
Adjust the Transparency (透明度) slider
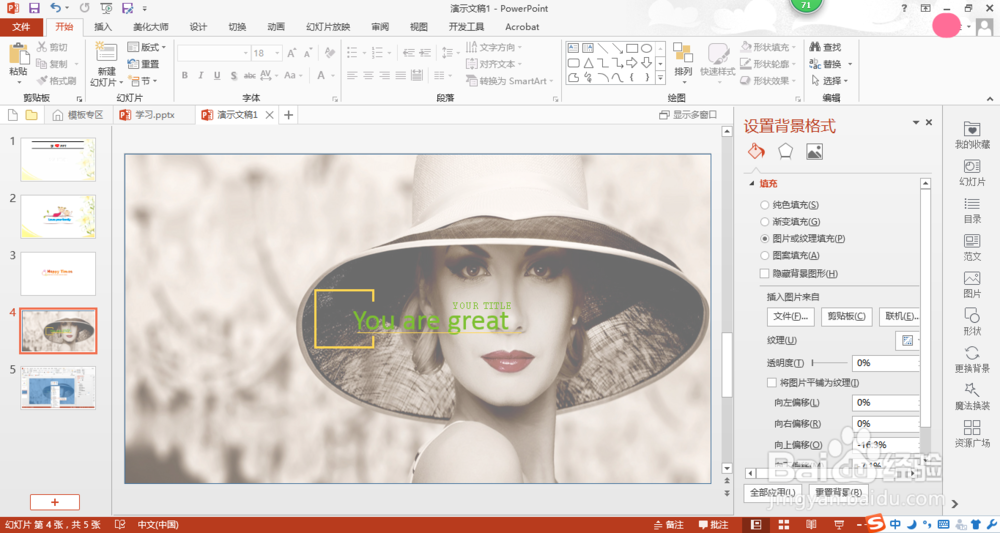pyautogui.click(x=828, y=363)
